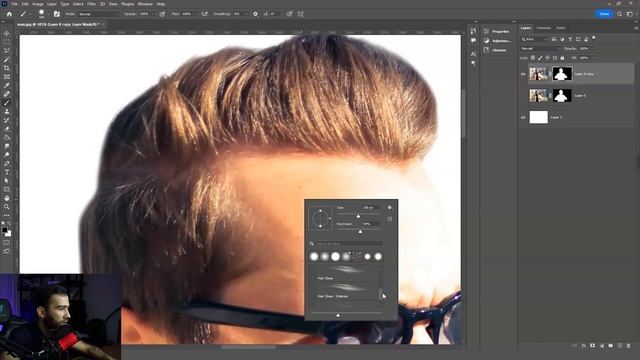Select the Brush tool in the left toolbar
This screenshot has width=640, height=360.
7,103
